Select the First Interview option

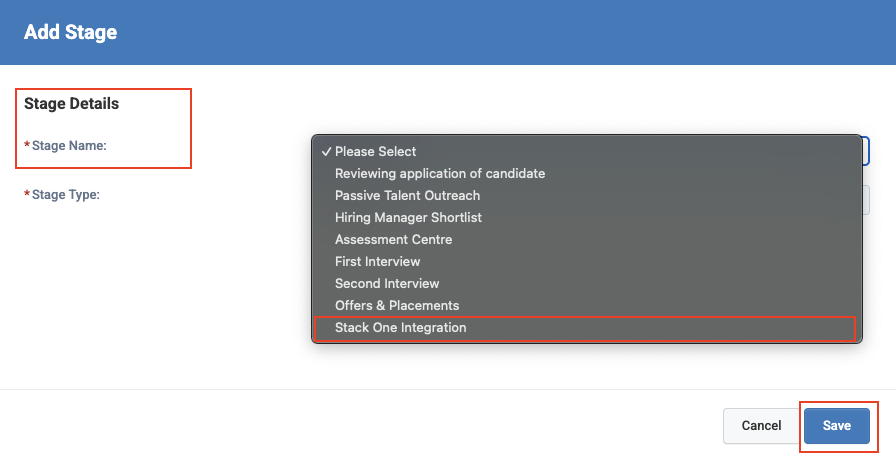[377, 262]
